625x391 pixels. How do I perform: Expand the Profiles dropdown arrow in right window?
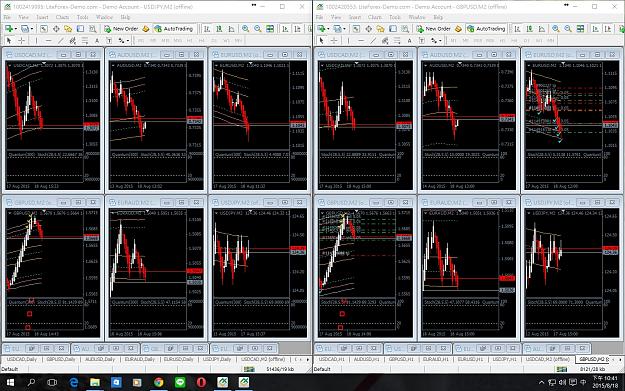coord(344,29)
